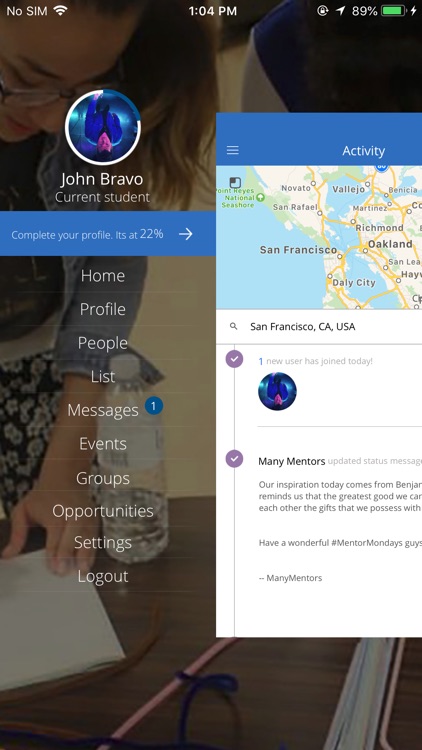This screenshot has width=422, height=750.
Task: Tap the '1 new user has joined today!' text
Action: (x=316, y=361)
